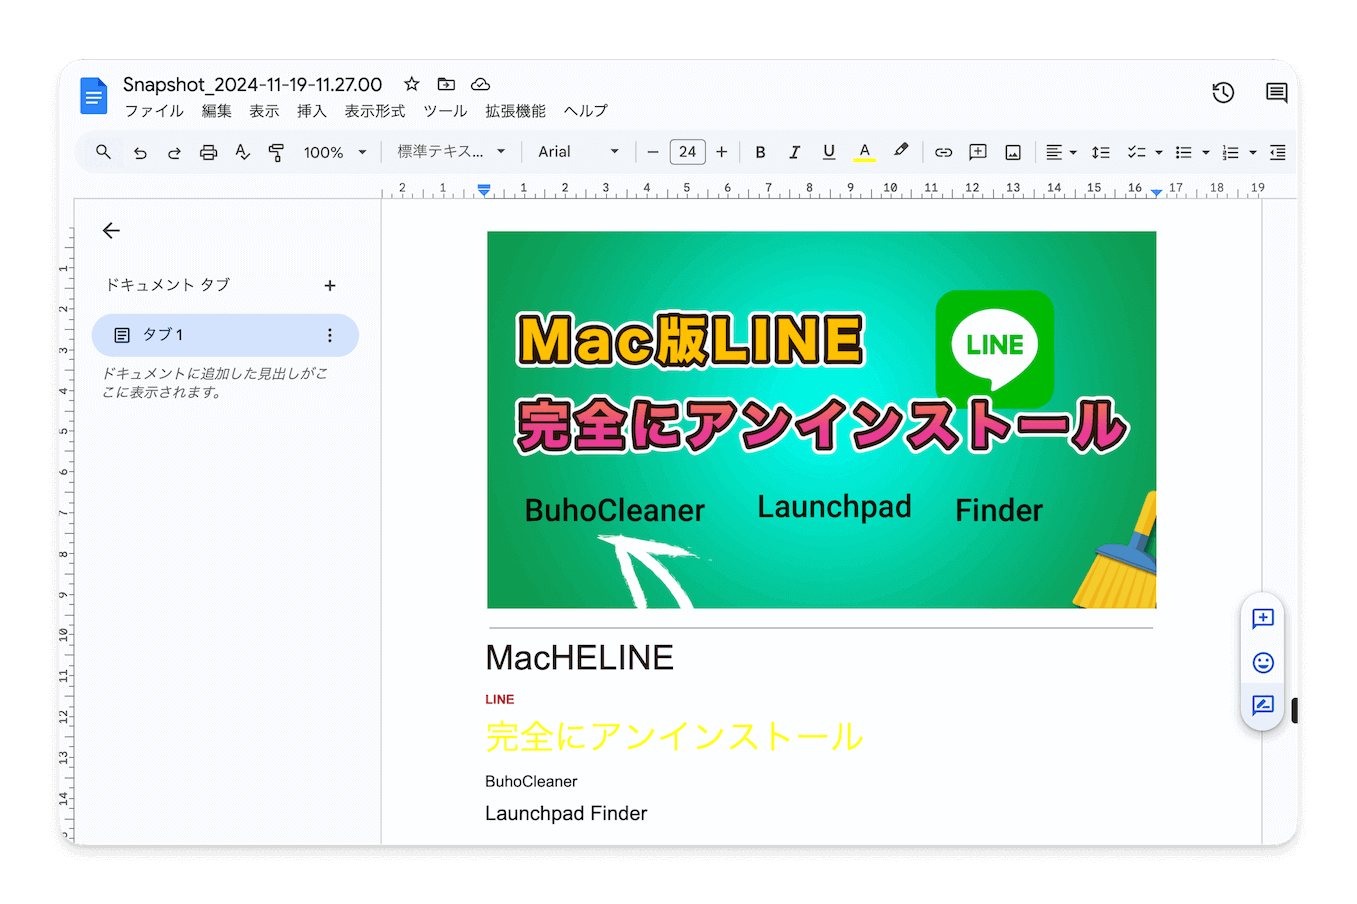Select タブ1 in document tabs
The width and height of the screenshot is (1357, 904).
225,335
